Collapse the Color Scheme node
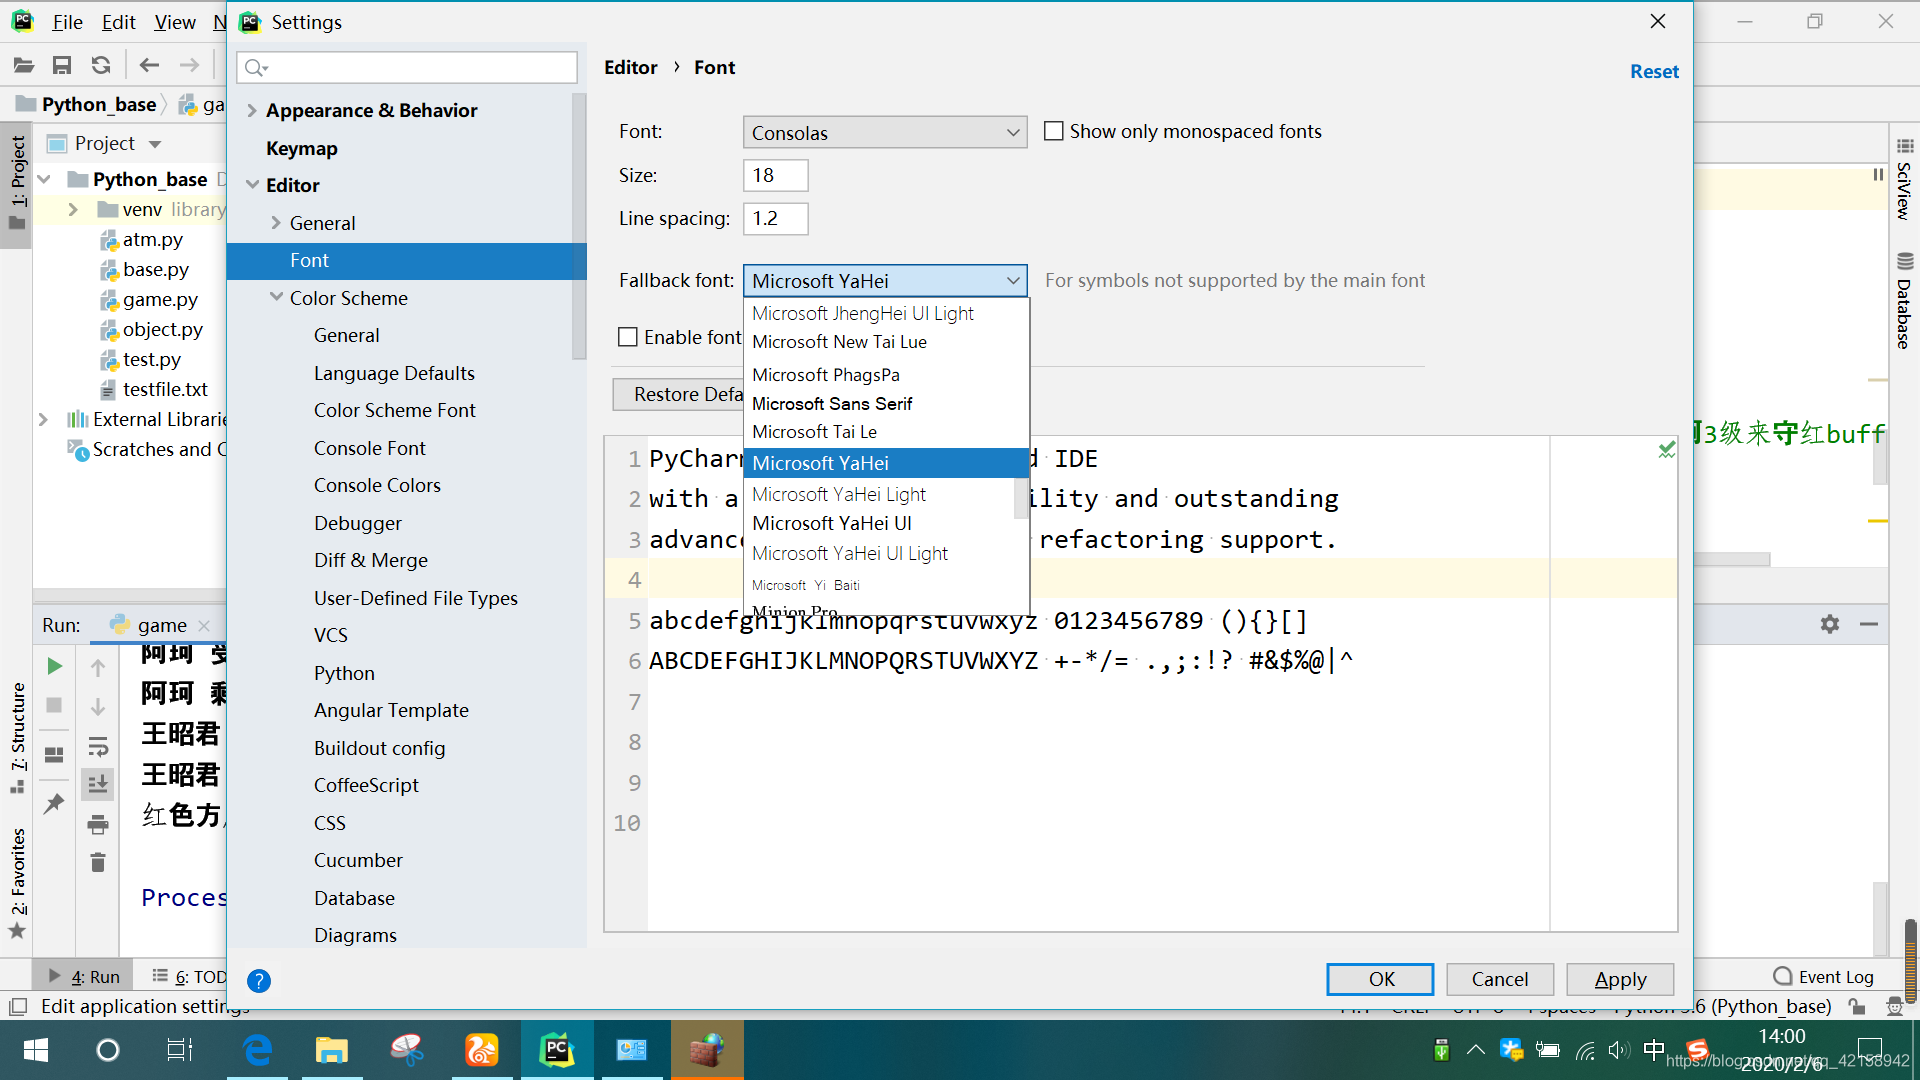 [x=277, y=298]
